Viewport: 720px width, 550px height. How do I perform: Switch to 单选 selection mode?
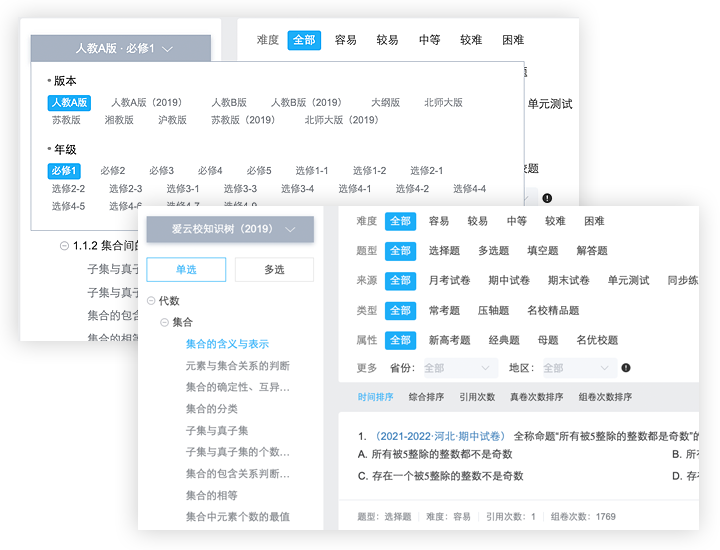tap(186, 269)
